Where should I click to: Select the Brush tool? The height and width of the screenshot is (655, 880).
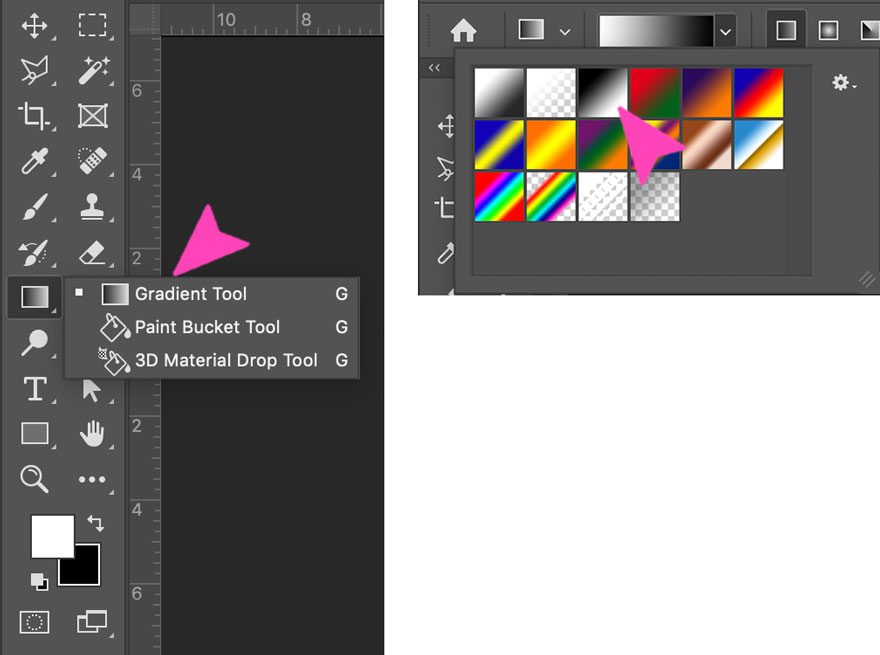coord(35,207)
